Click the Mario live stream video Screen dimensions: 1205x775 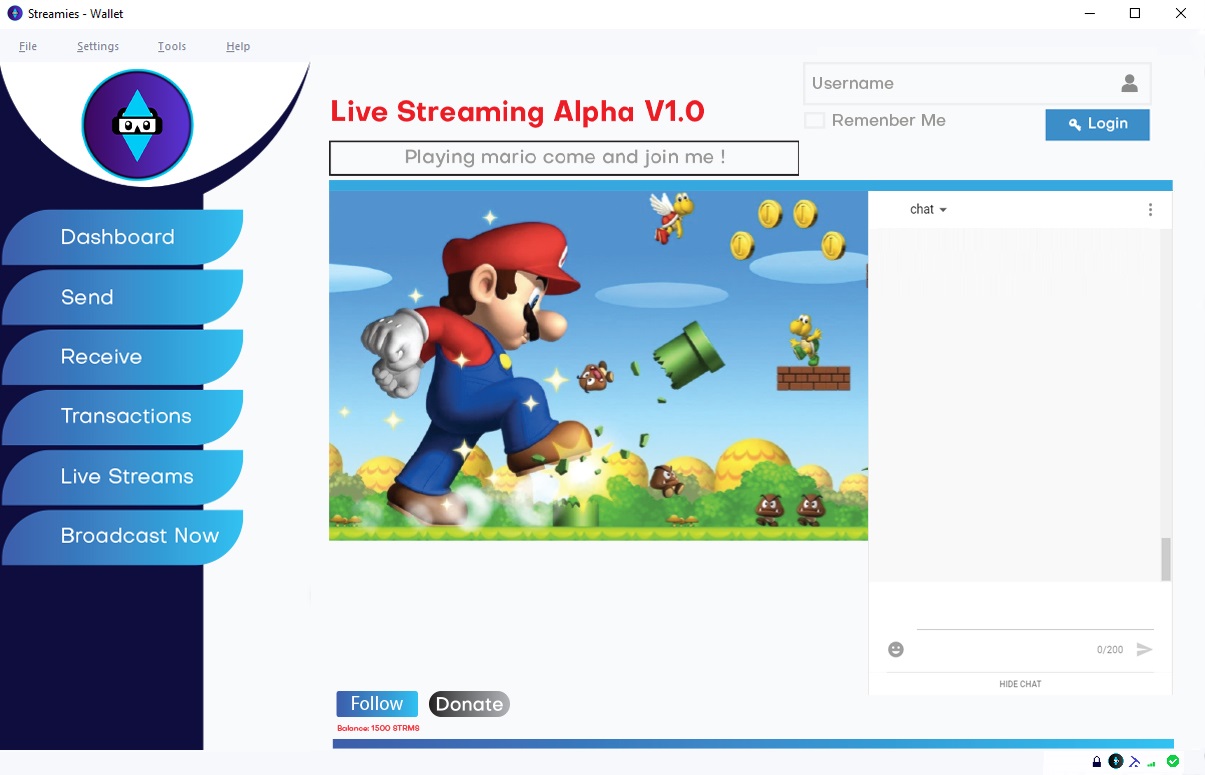click(598, 366)
